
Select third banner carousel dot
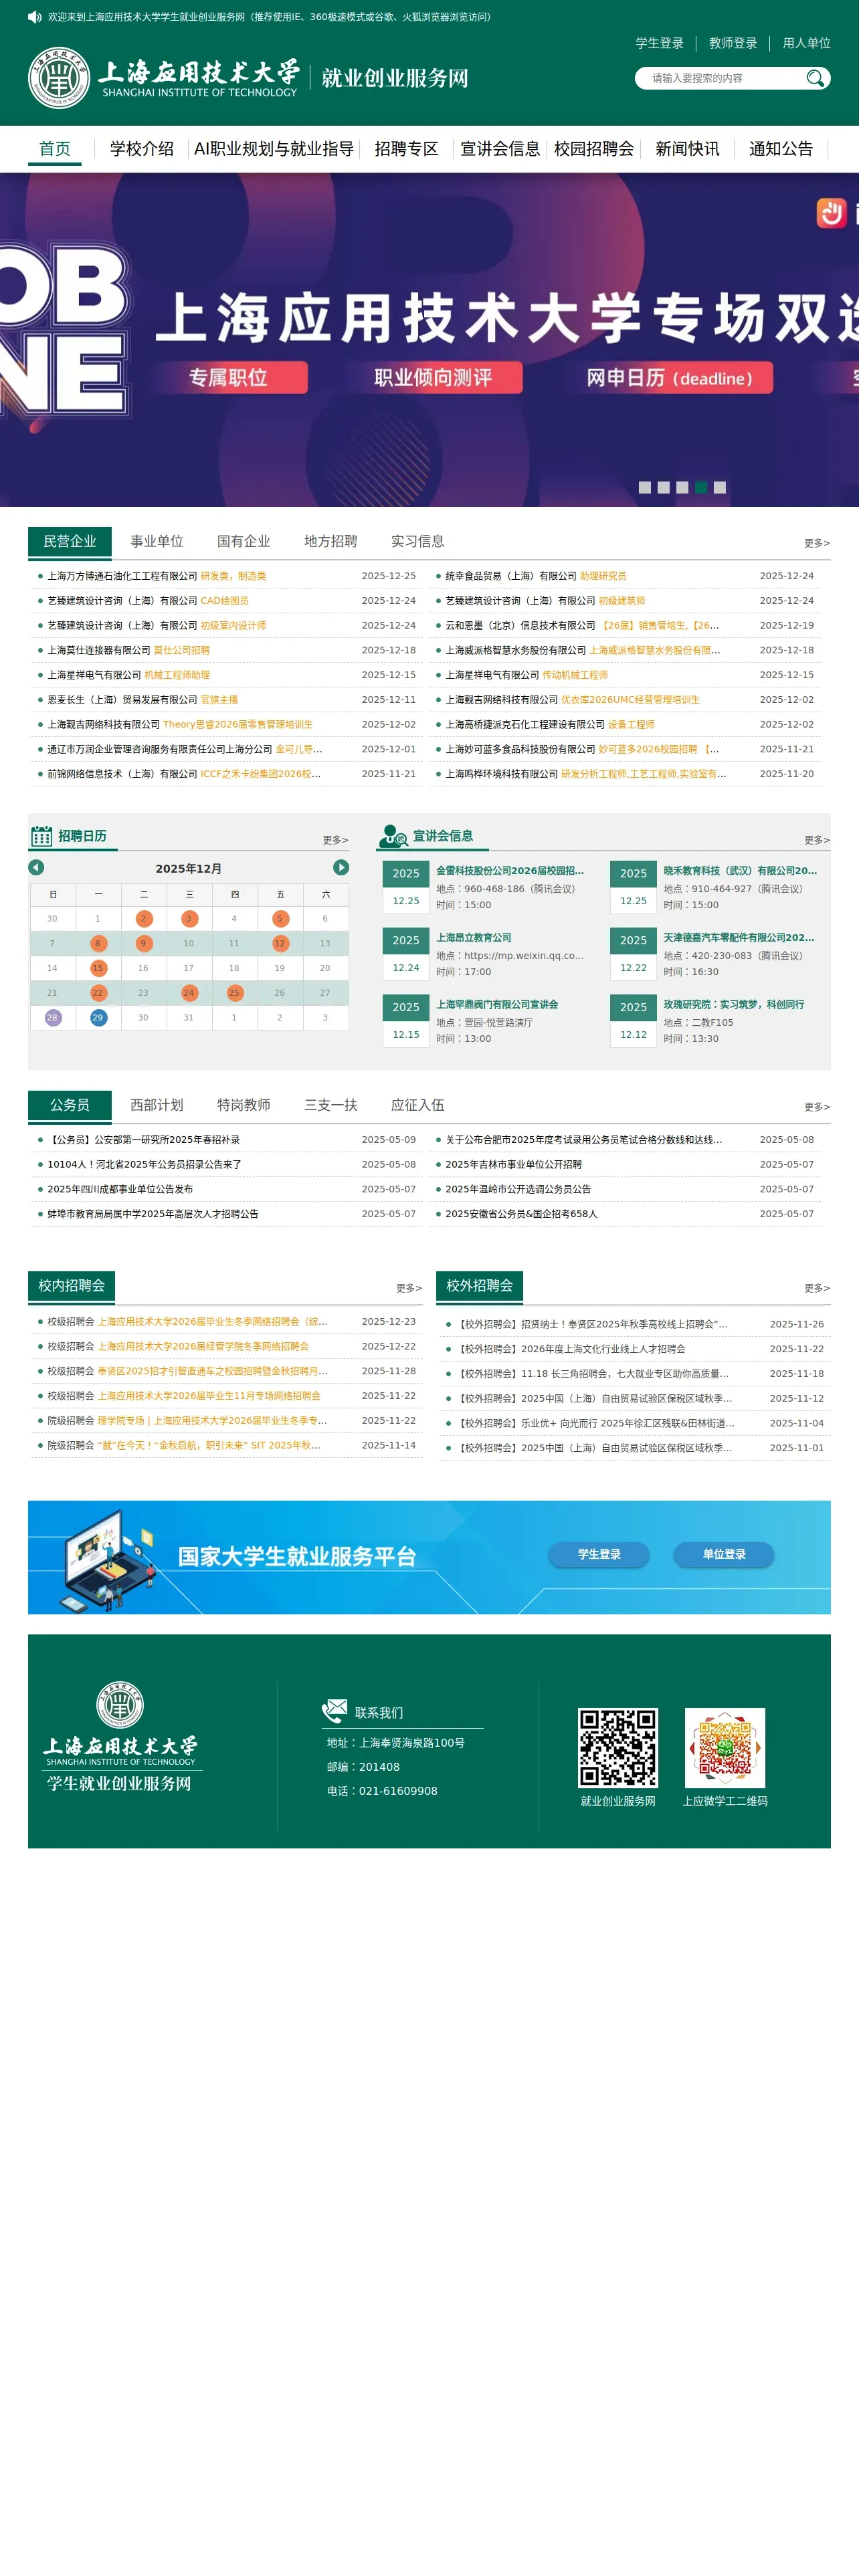coord(682,487)
